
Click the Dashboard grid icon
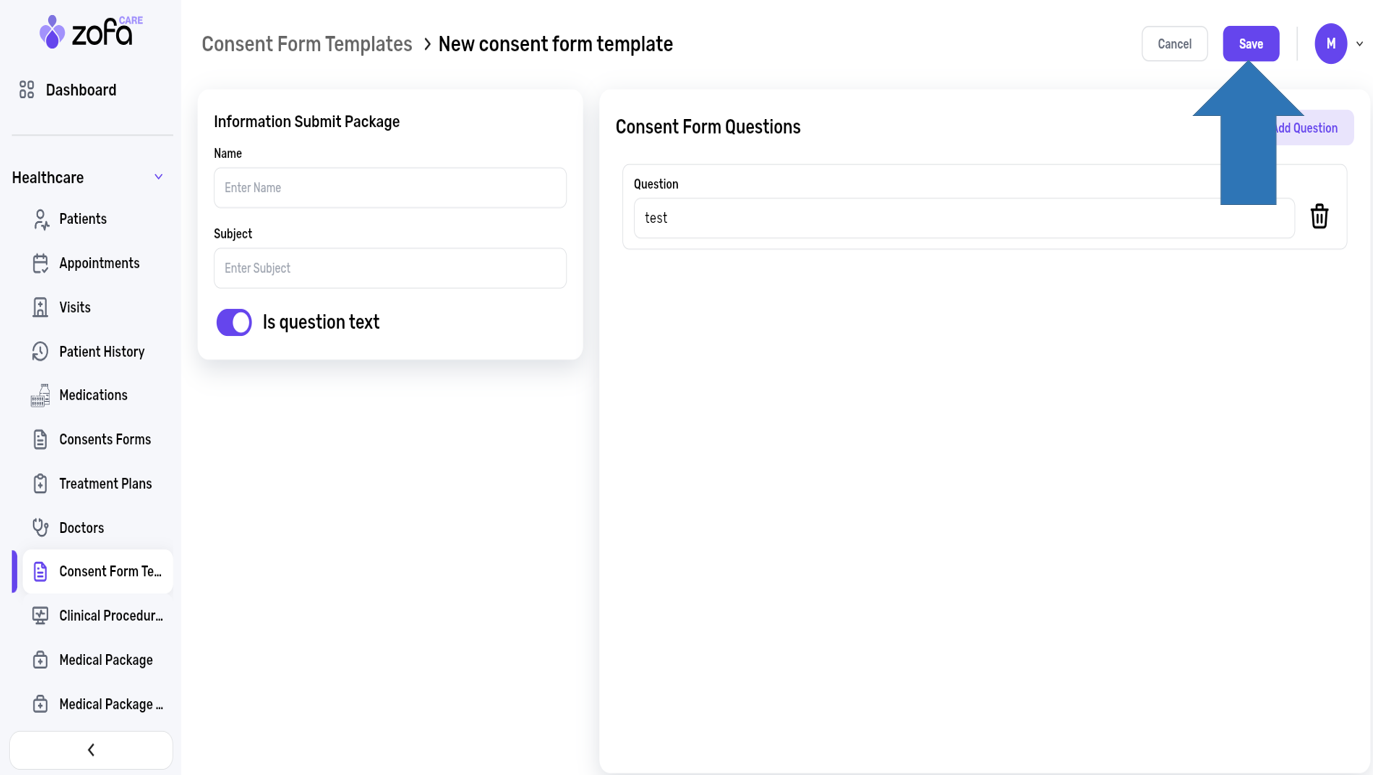click(27, 90)
